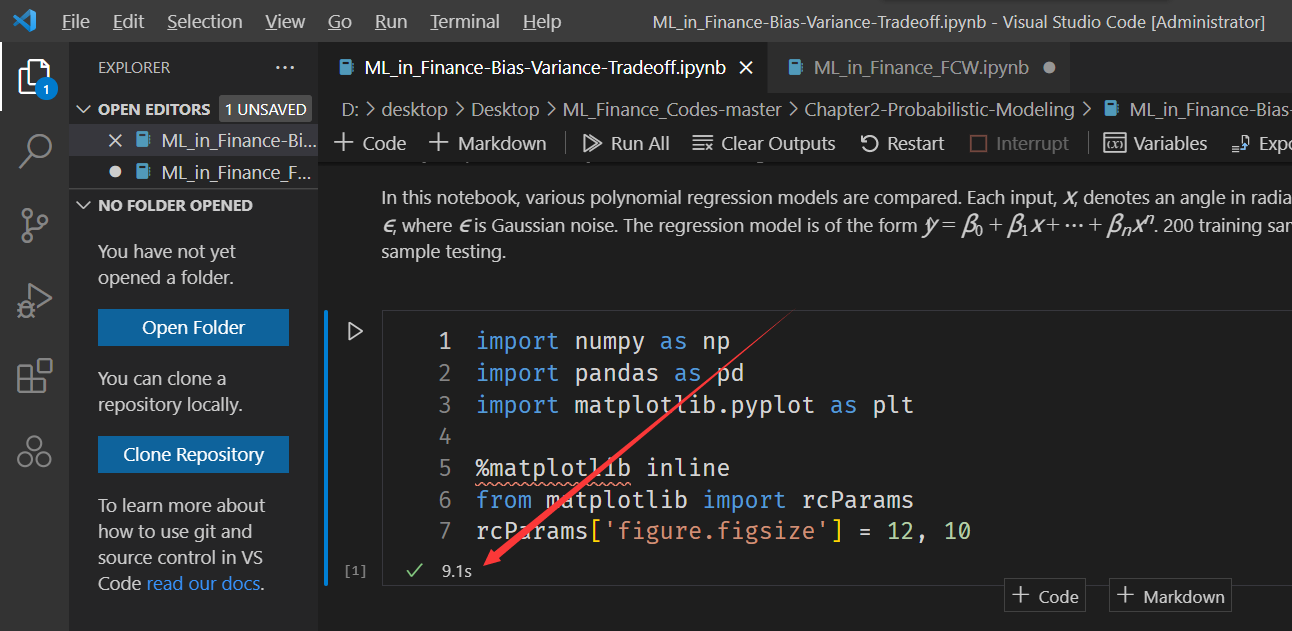
Task: Follow the read our docs link
Action: click(203, 583)
